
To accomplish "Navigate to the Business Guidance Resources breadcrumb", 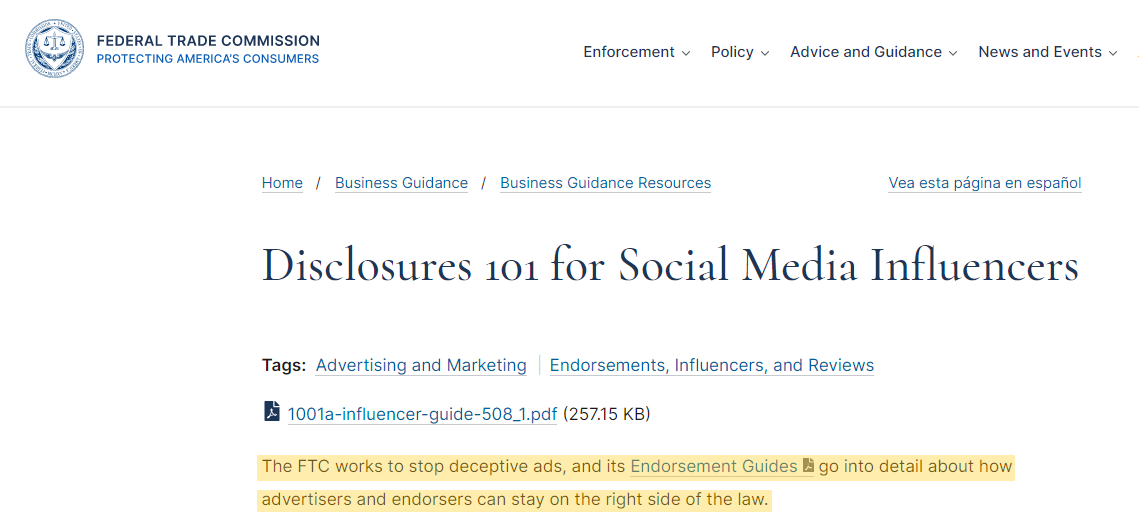I will click(605, 183).
